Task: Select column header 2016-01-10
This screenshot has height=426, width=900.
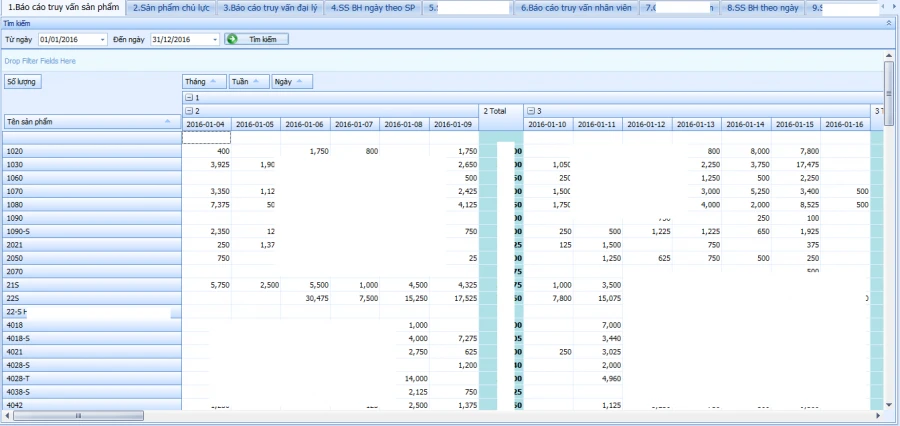Action: pyautogui.click(x=548, y=124)
